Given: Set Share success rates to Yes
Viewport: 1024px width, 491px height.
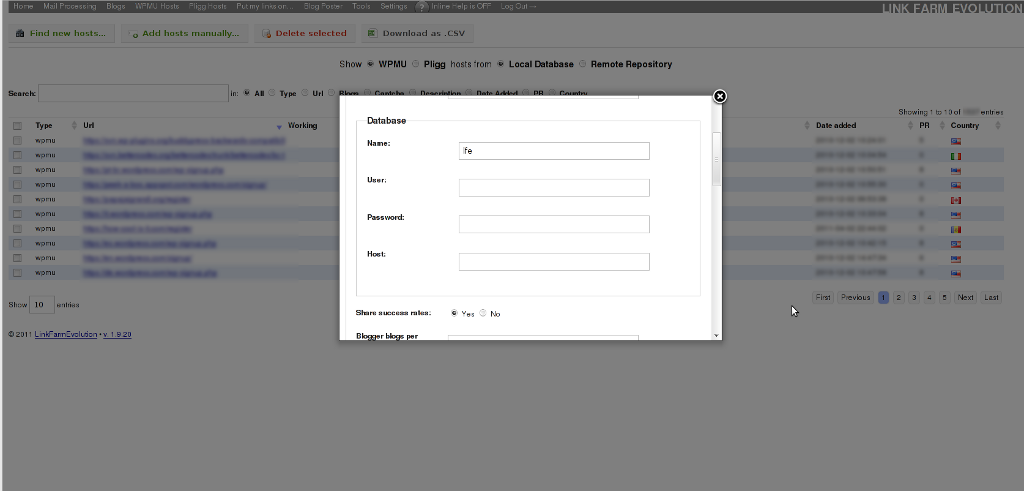Looking at the screenshot, I should (x=455, y=313).
